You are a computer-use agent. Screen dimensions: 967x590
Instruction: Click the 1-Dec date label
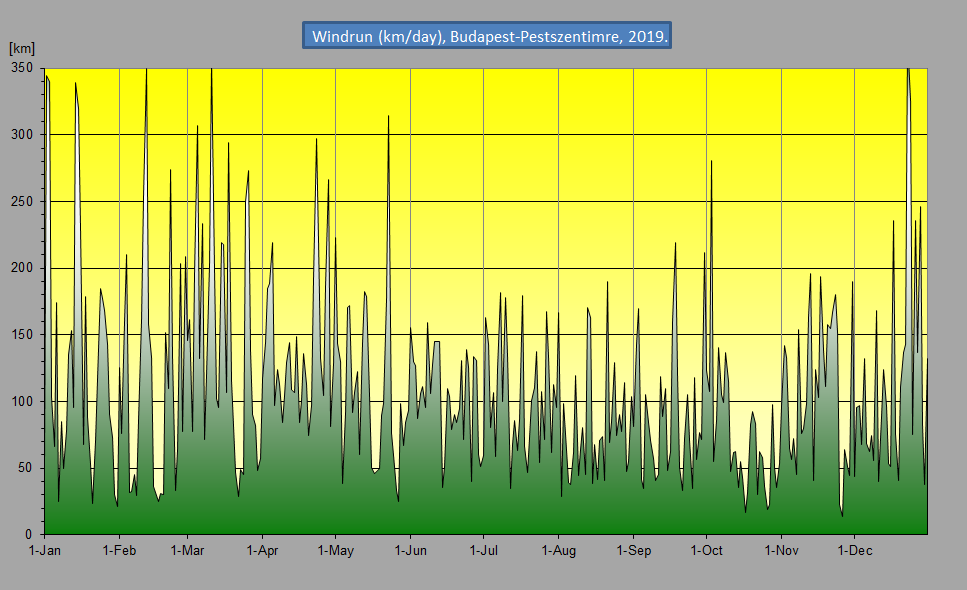click(x=854, y=550)
